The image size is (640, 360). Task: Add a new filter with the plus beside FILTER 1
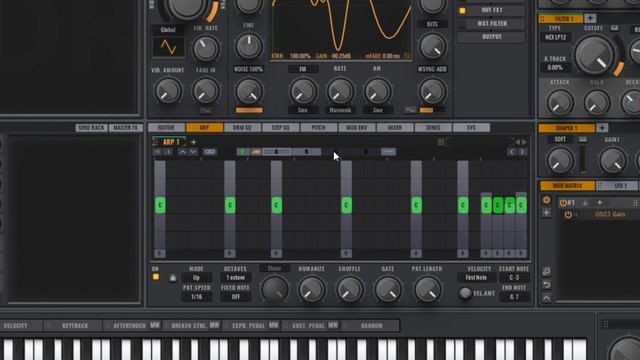point(590,18)
